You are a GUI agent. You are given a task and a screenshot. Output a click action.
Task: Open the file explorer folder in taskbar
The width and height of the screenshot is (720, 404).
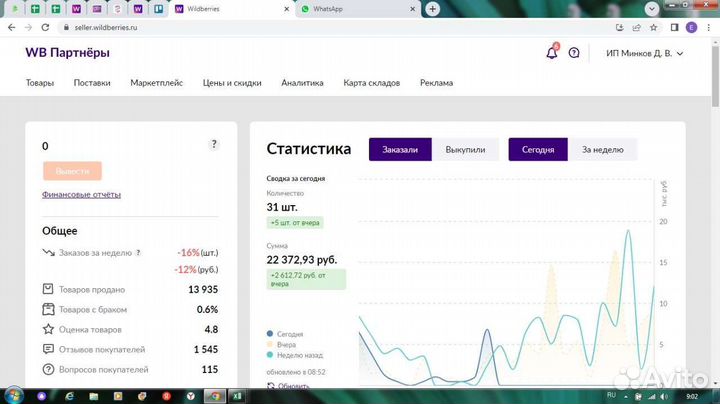tap(94, 396)
